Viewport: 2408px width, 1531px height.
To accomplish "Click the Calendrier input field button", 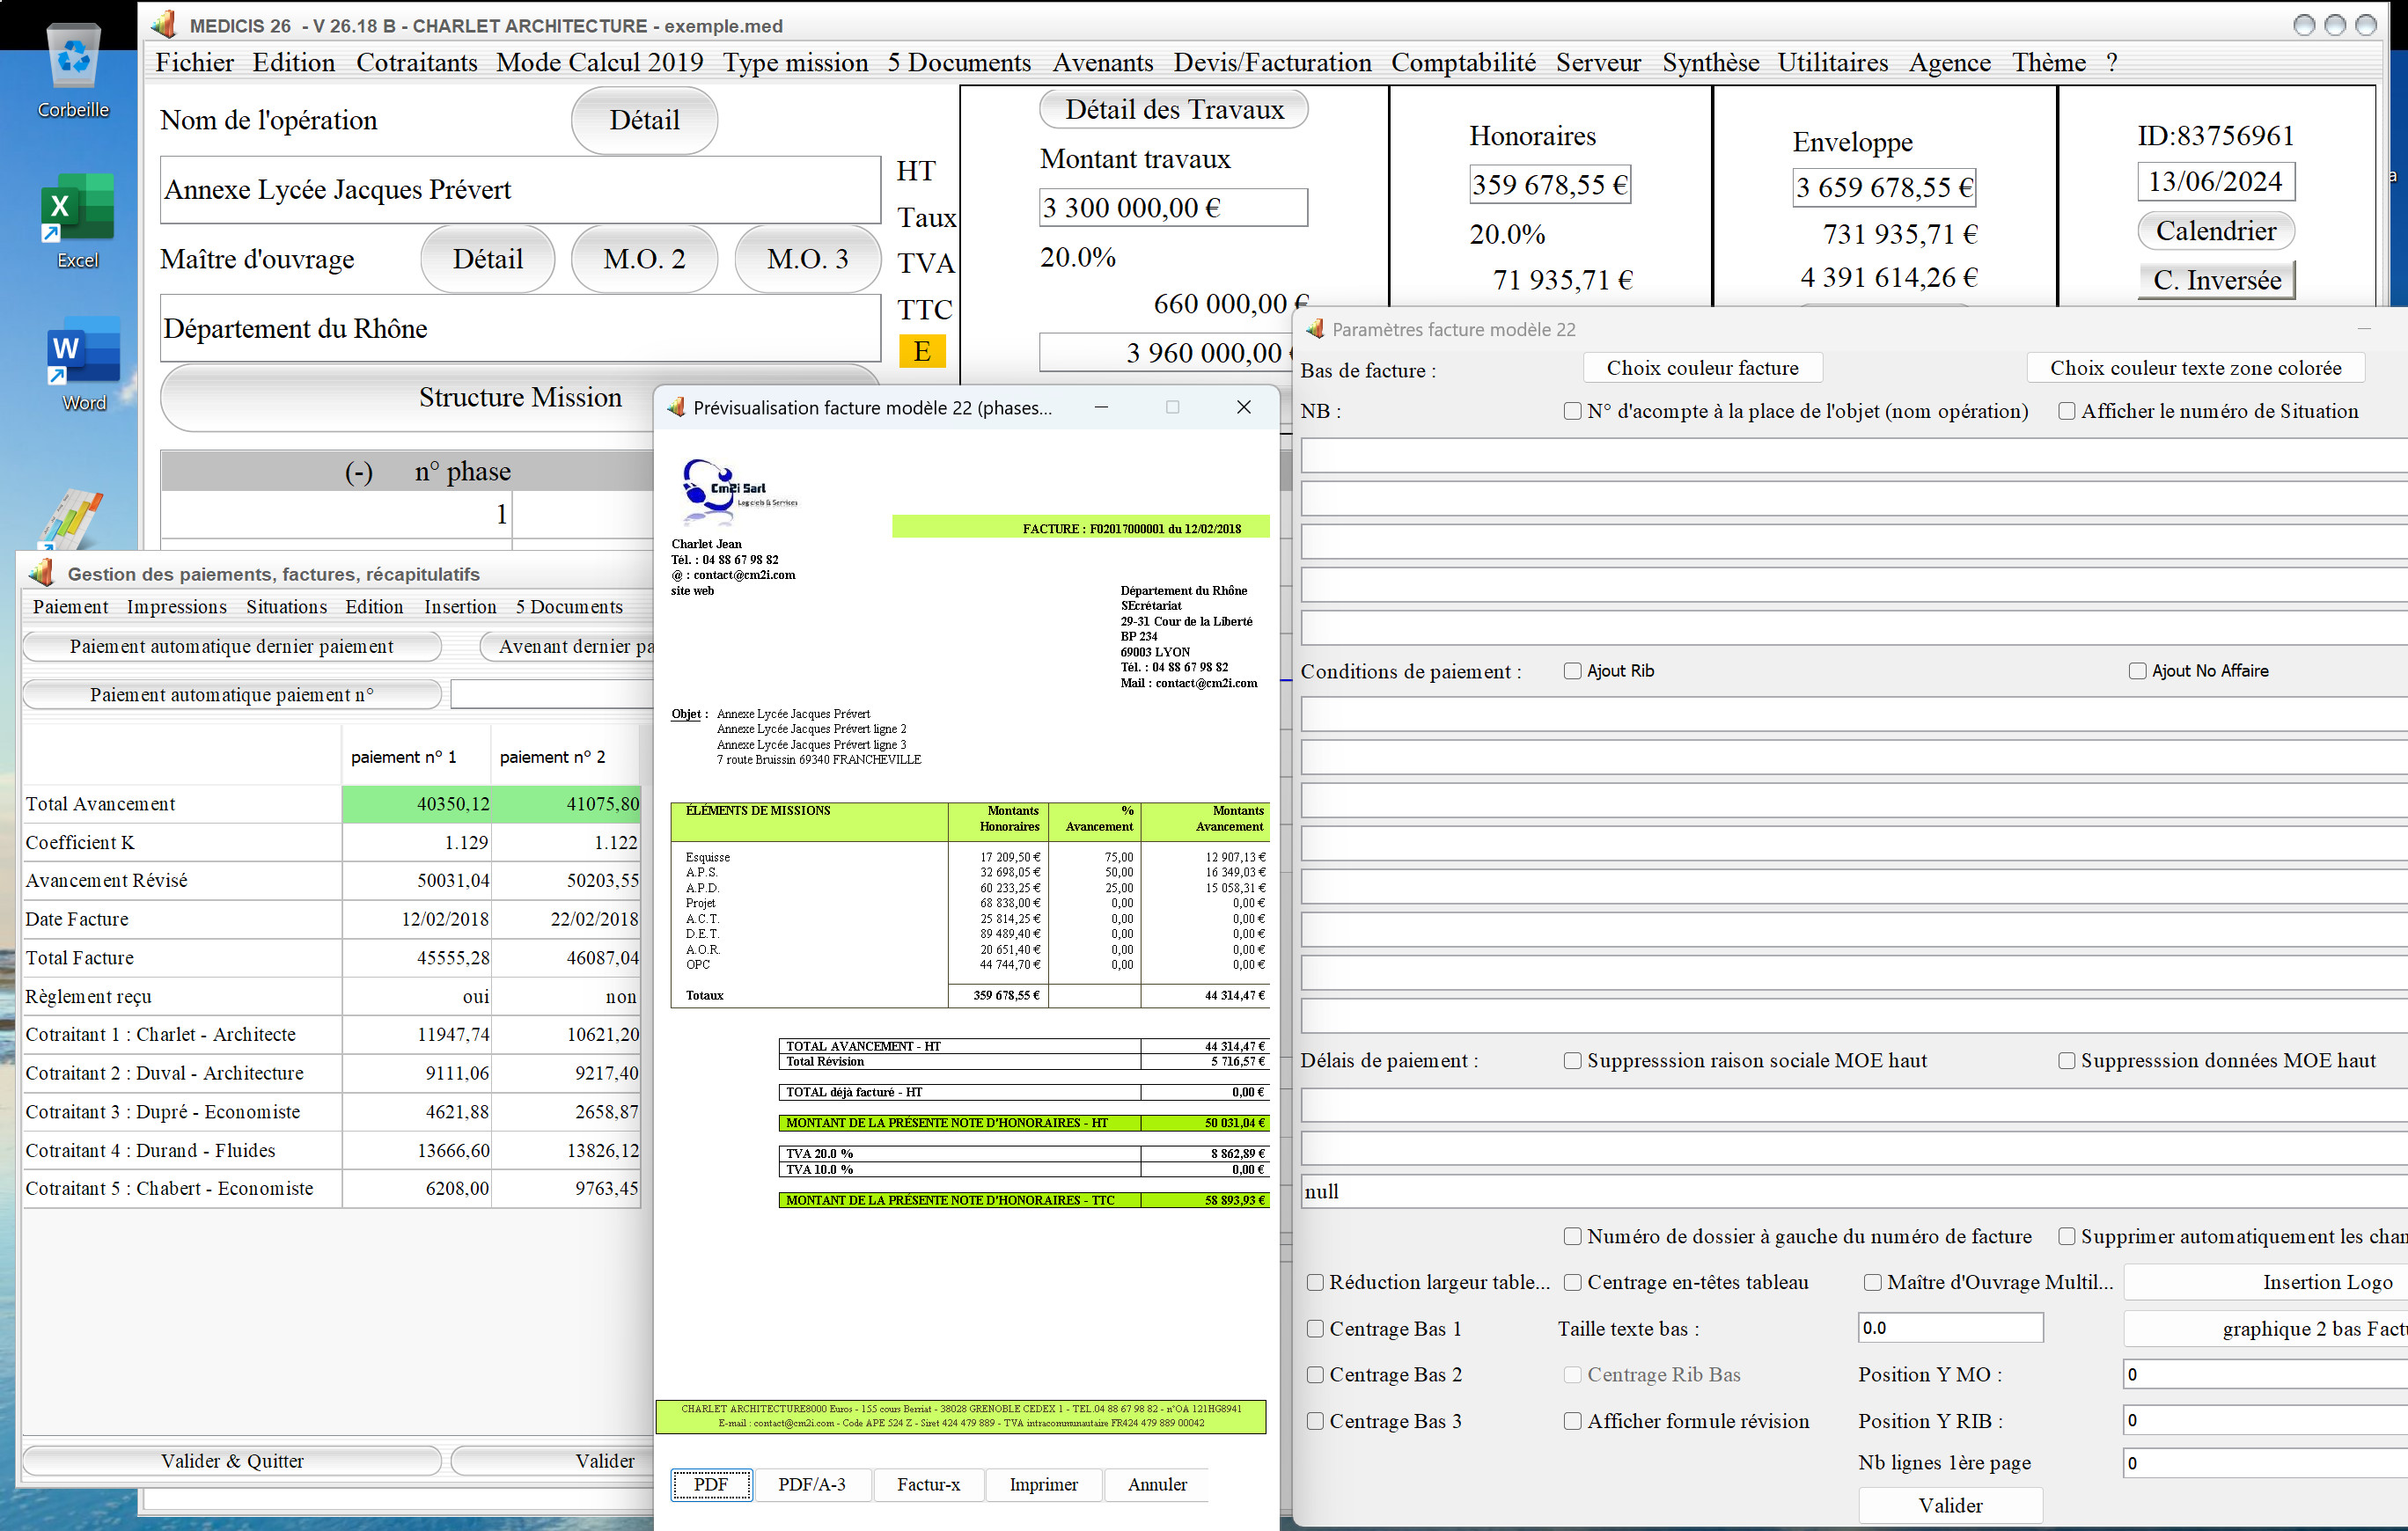I will (x=2217, y=230).
